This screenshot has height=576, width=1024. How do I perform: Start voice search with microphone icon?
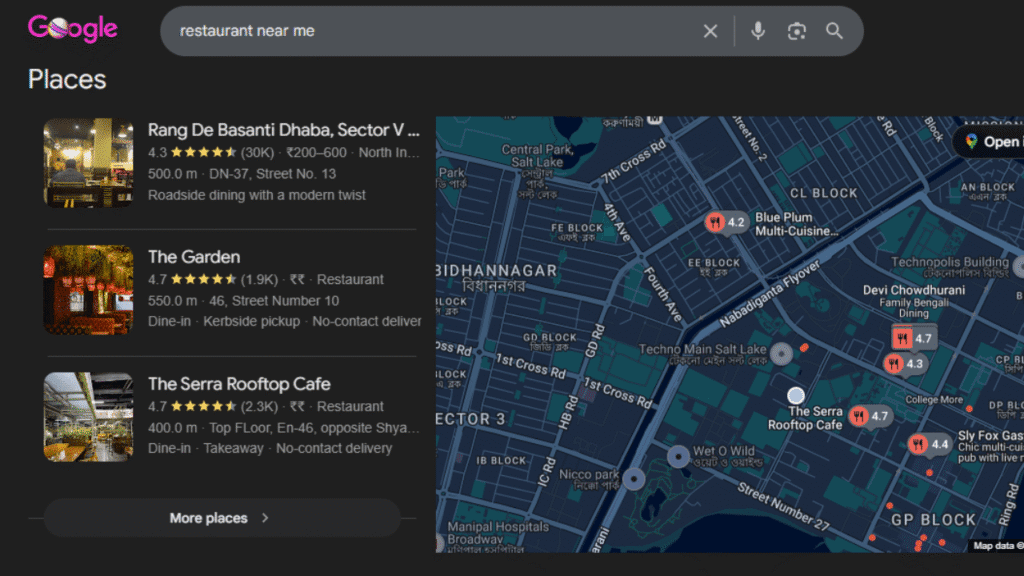[758, 31]
